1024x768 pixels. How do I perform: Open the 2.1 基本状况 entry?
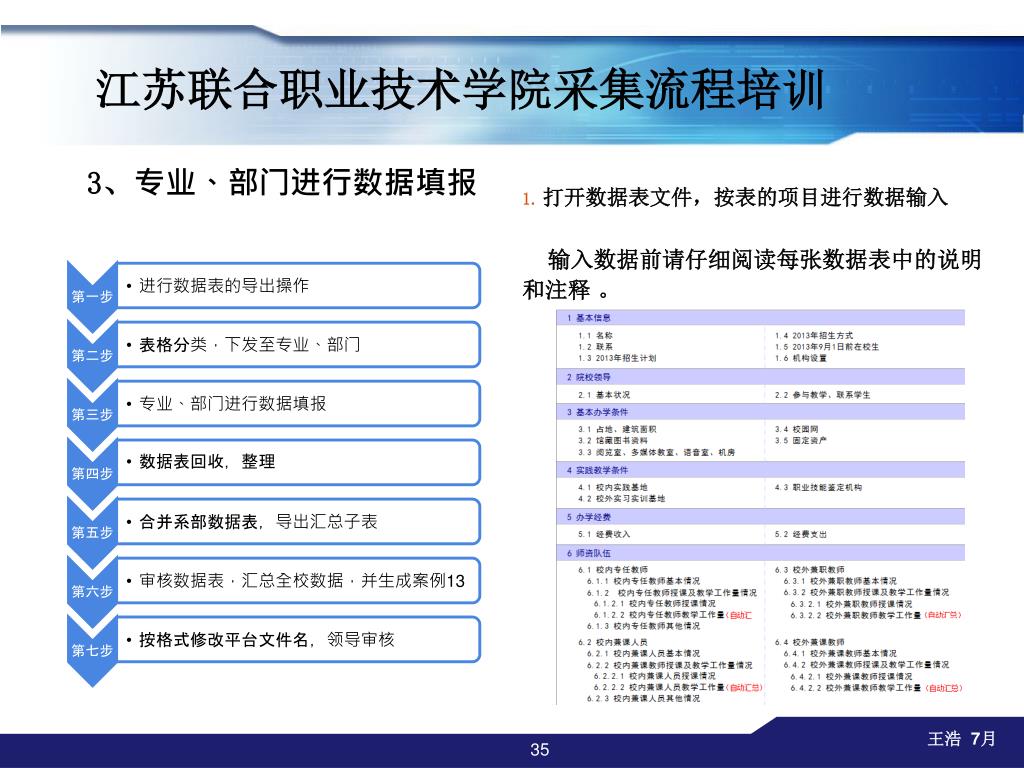coord(604,395)
